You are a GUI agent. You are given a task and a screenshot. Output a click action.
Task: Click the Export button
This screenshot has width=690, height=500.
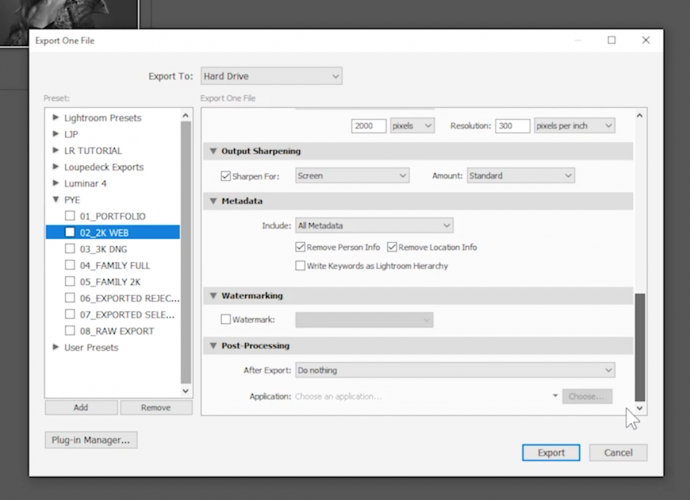tap(551, 452)
